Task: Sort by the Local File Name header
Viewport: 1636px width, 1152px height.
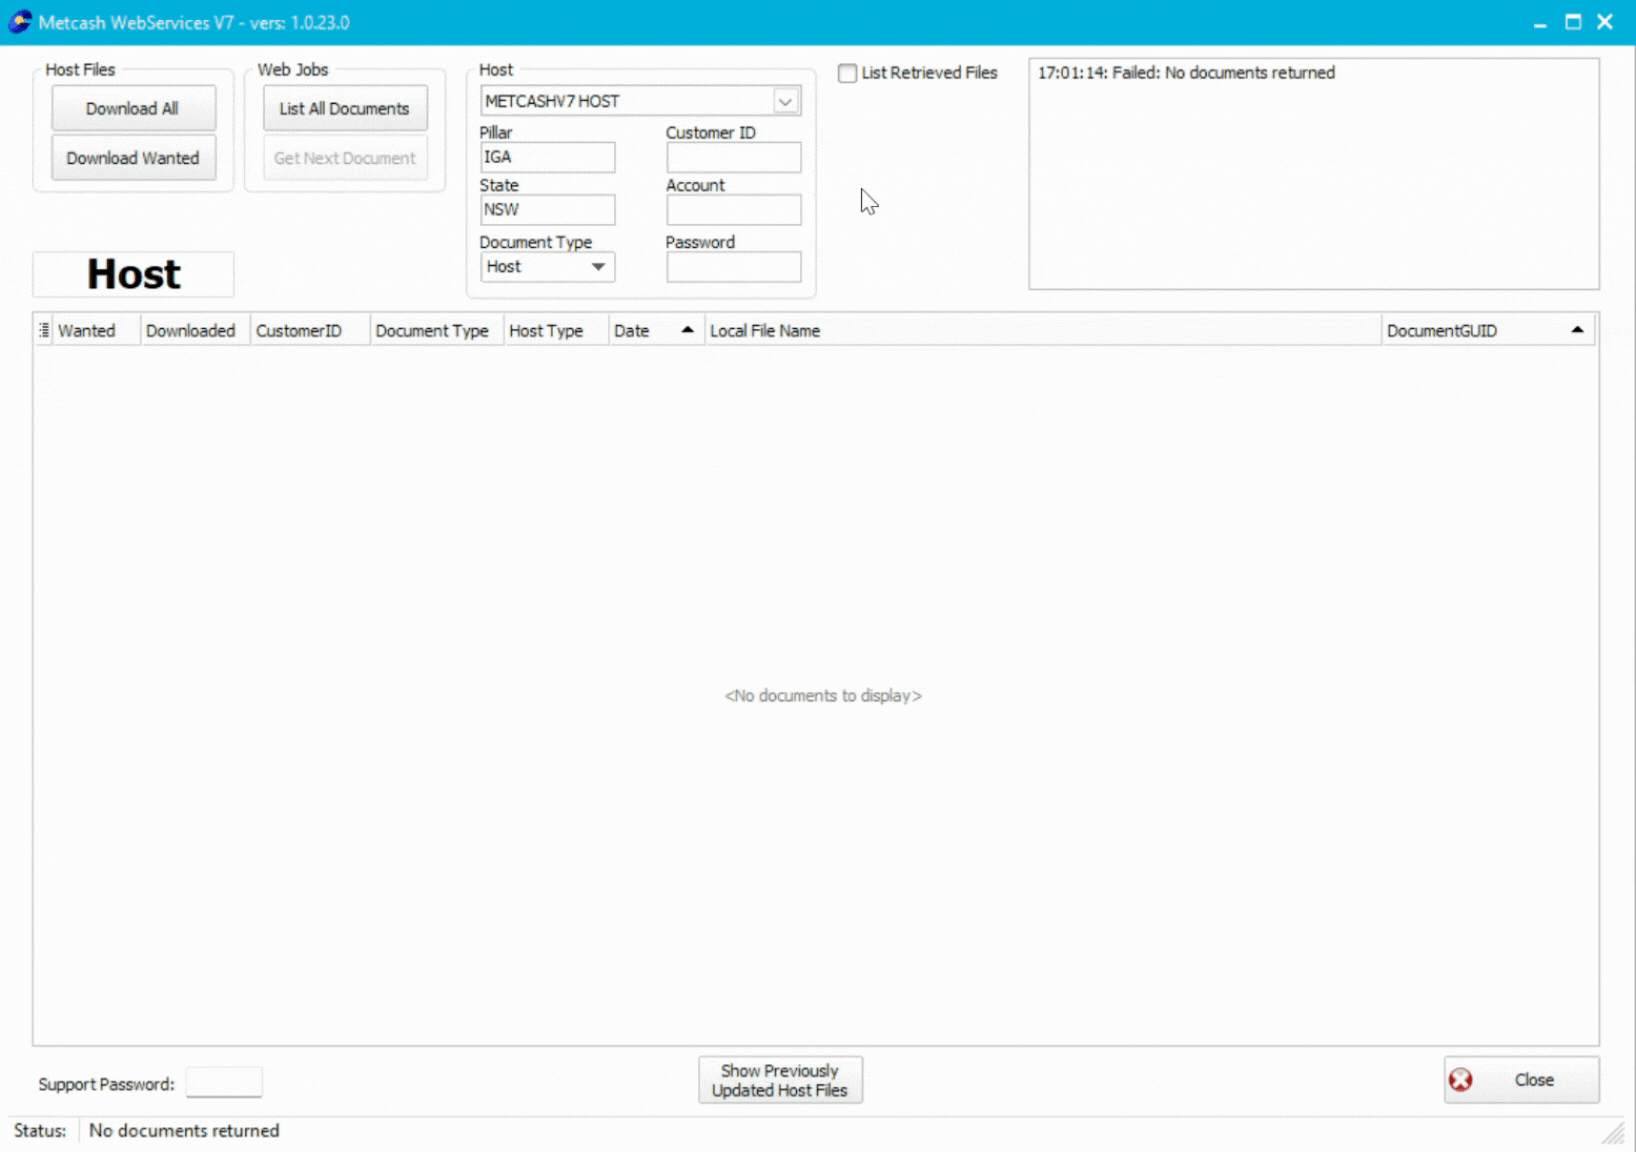Action: click(765, 331)
